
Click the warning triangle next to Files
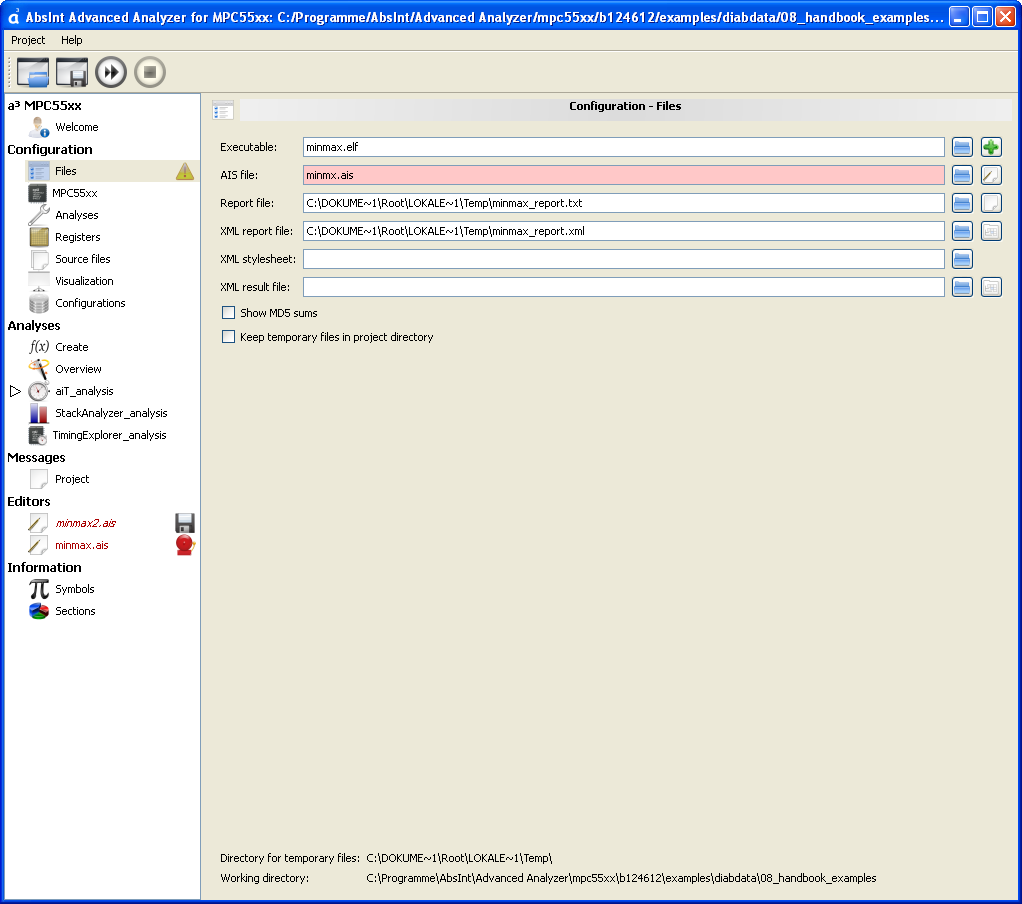[185, 171]
